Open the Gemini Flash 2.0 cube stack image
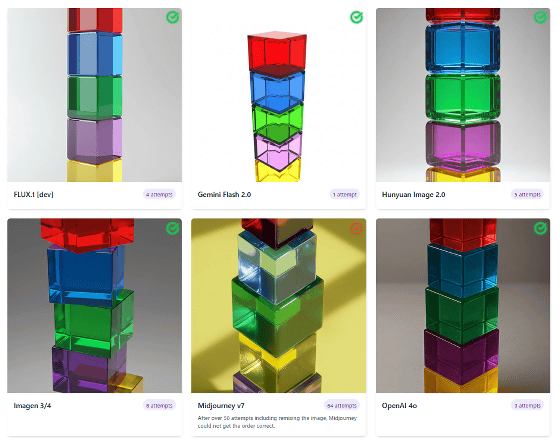 (279, 95)
